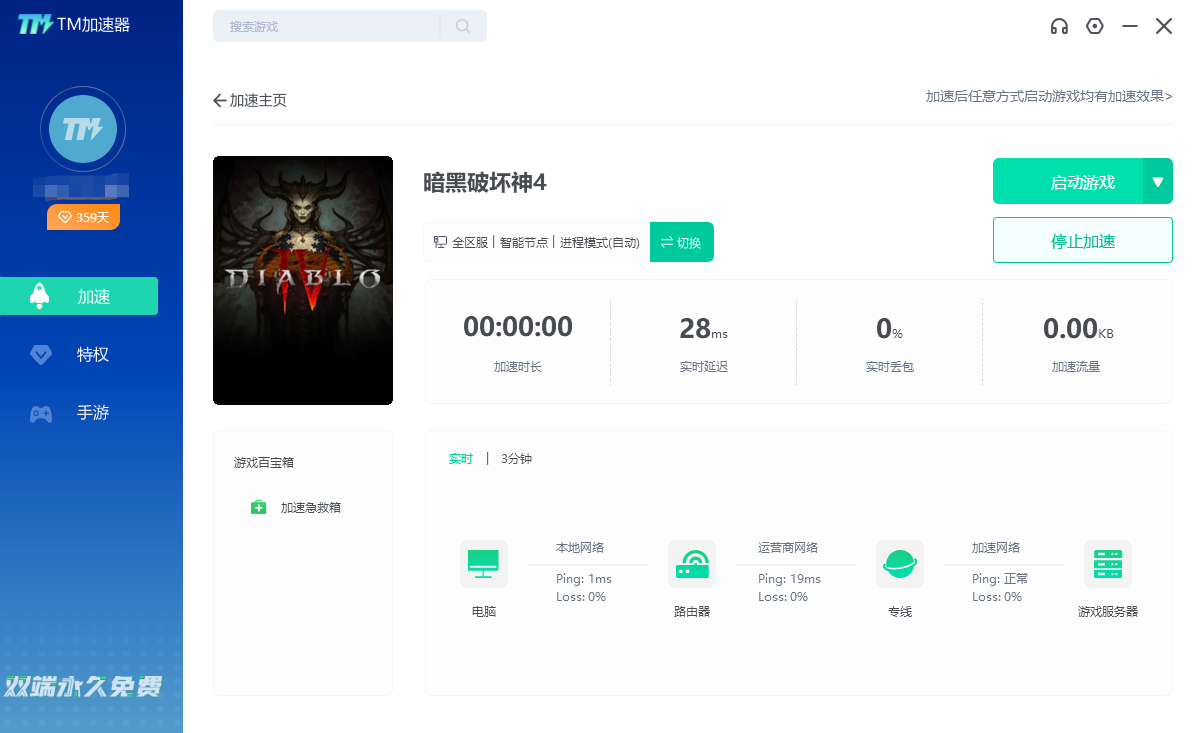Click the Ping: 正常 reading

(1000, 579)
